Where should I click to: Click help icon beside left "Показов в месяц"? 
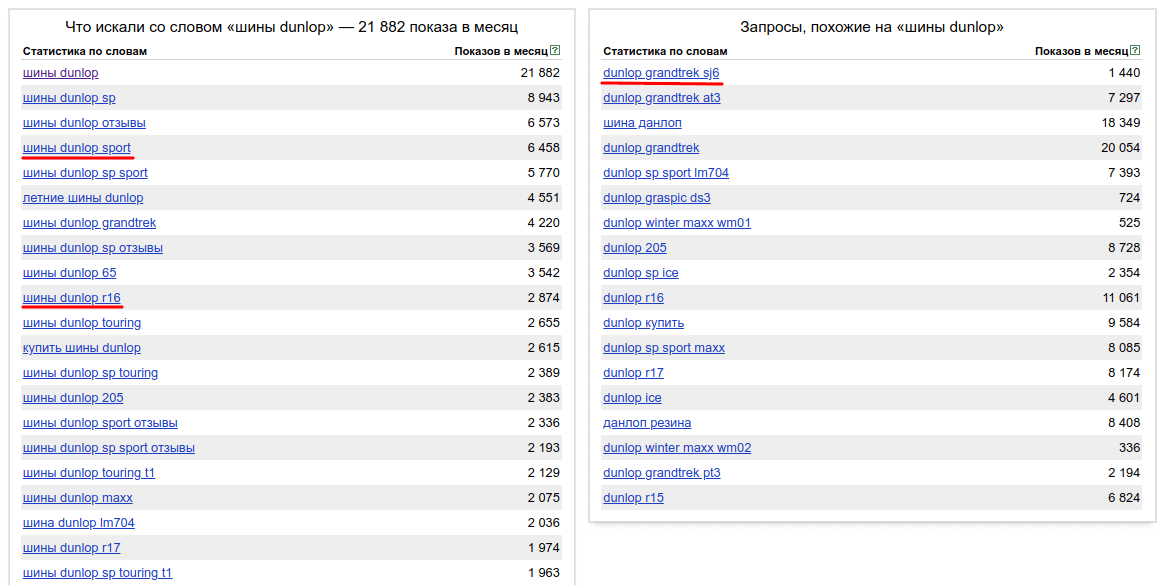pyautogui.click(x=555, y=51)
